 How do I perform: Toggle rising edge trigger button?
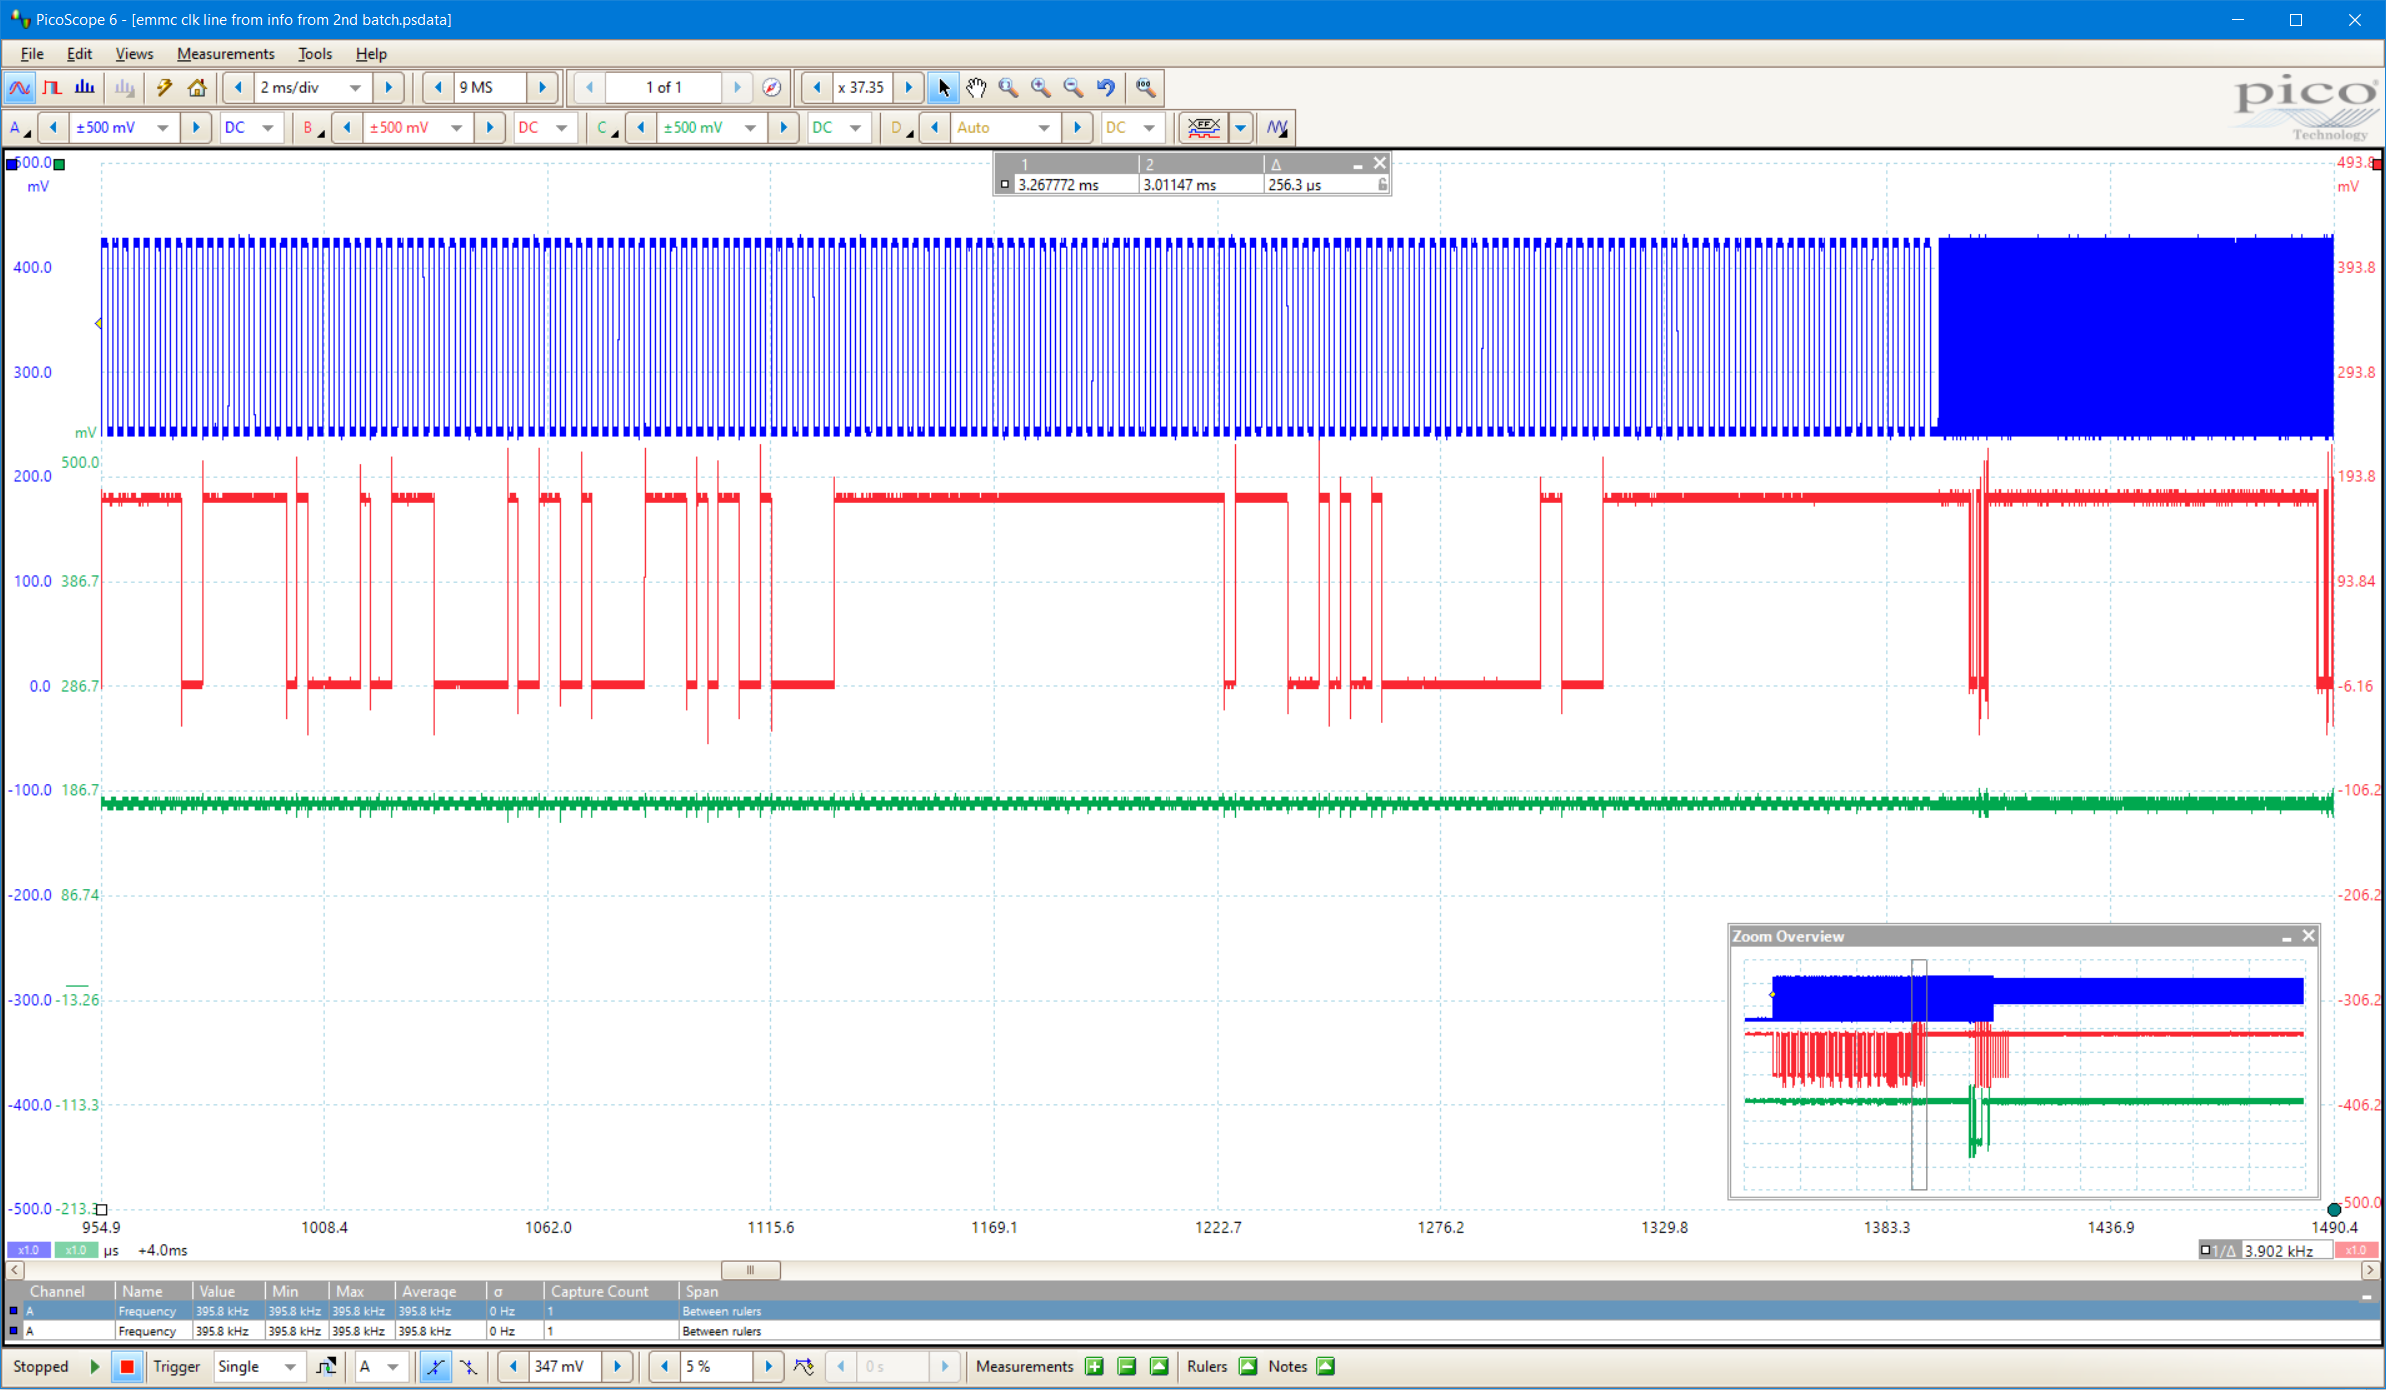pos(435,1366)
